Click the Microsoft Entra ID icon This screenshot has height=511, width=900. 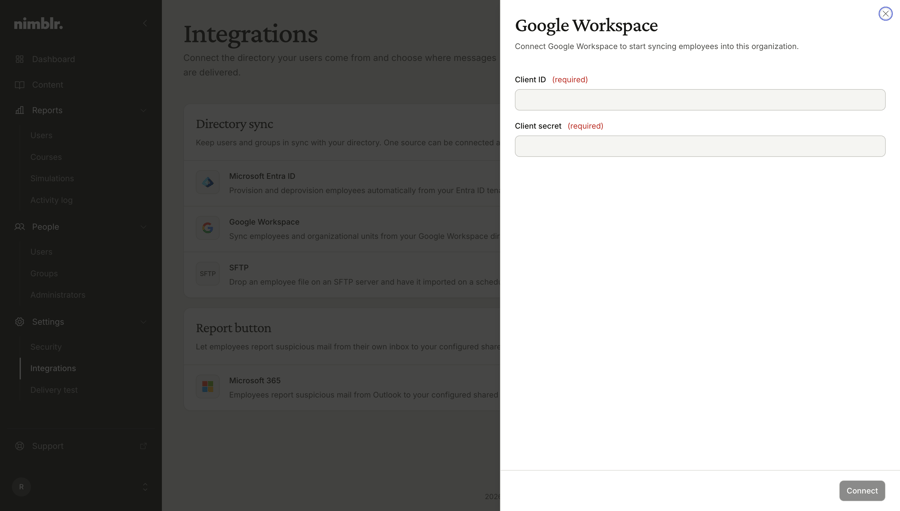click(x=208, y=183)
